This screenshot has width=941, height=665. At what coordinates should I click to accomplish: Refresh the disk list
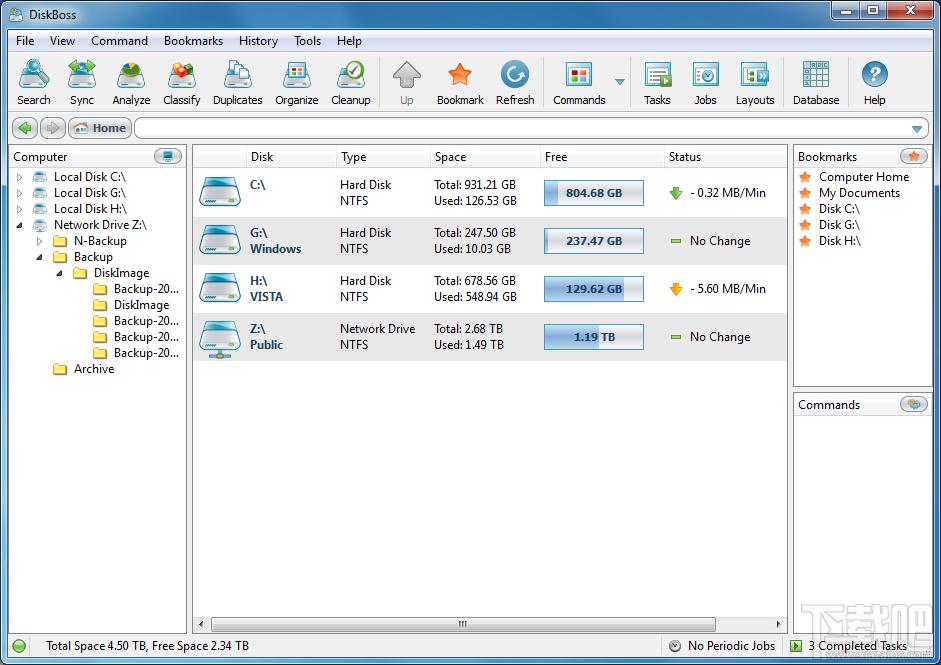pos(515,82)
